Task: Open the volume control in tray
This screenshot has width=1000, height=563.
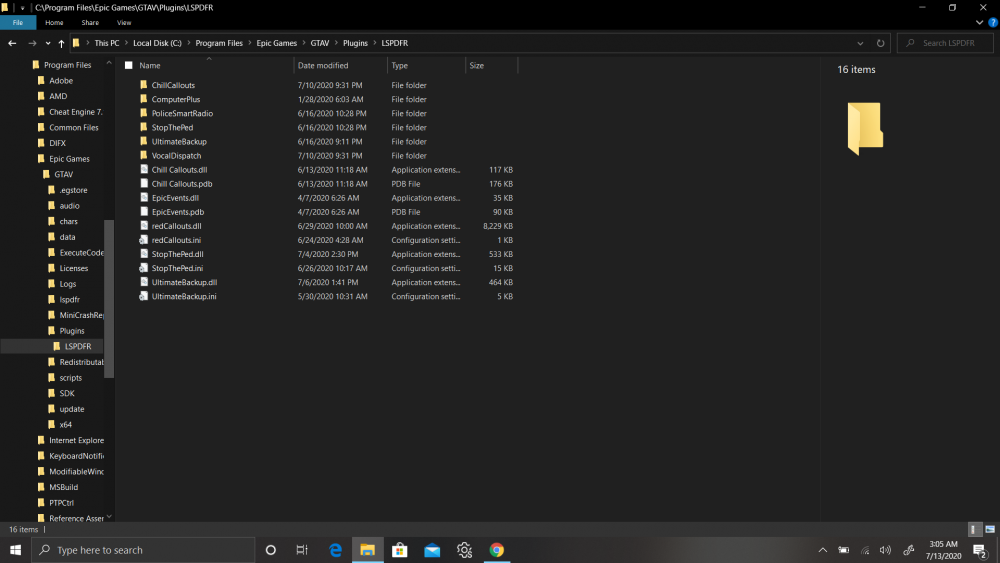Action: coord(885,550)
